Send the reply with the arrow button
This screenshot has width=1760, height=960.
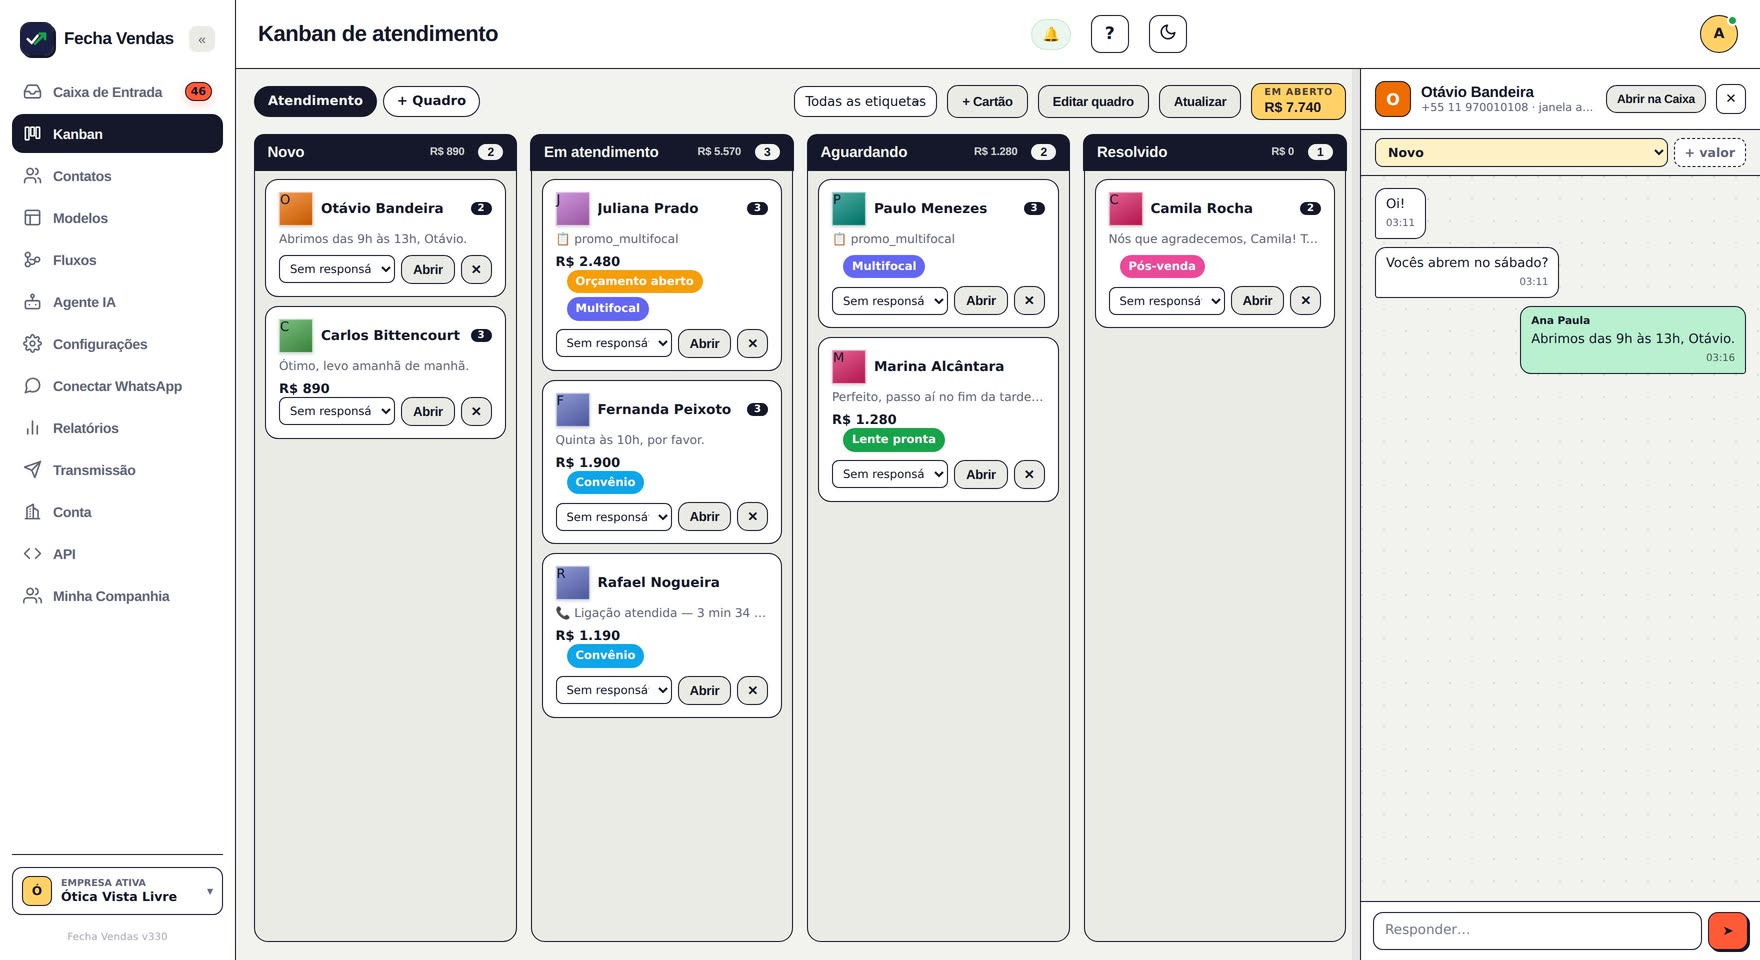[1728, 931]
